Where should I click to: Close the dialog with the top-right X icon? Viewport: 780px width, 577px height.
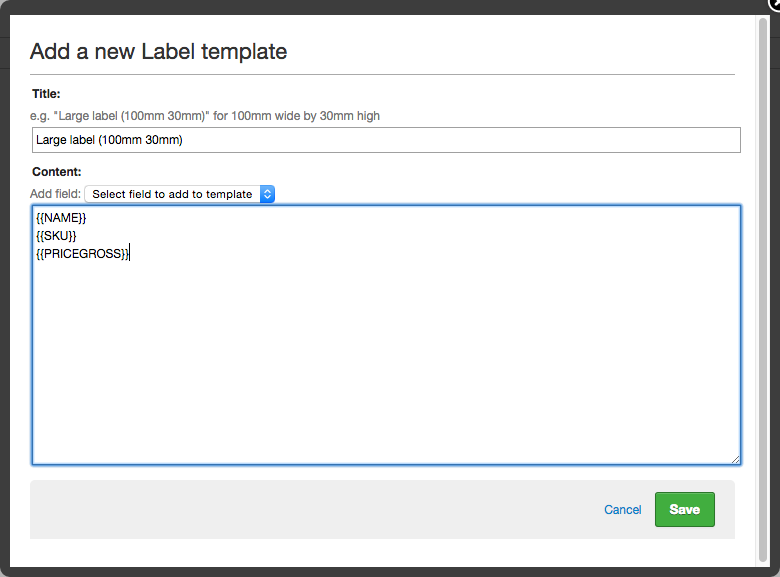pos(775,3)
